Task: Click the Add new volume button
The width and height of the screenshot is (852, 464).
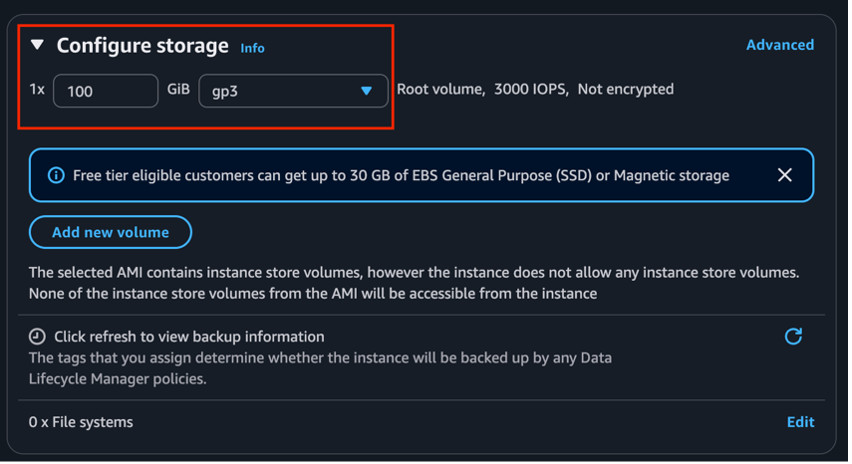Action: point(110,232)
